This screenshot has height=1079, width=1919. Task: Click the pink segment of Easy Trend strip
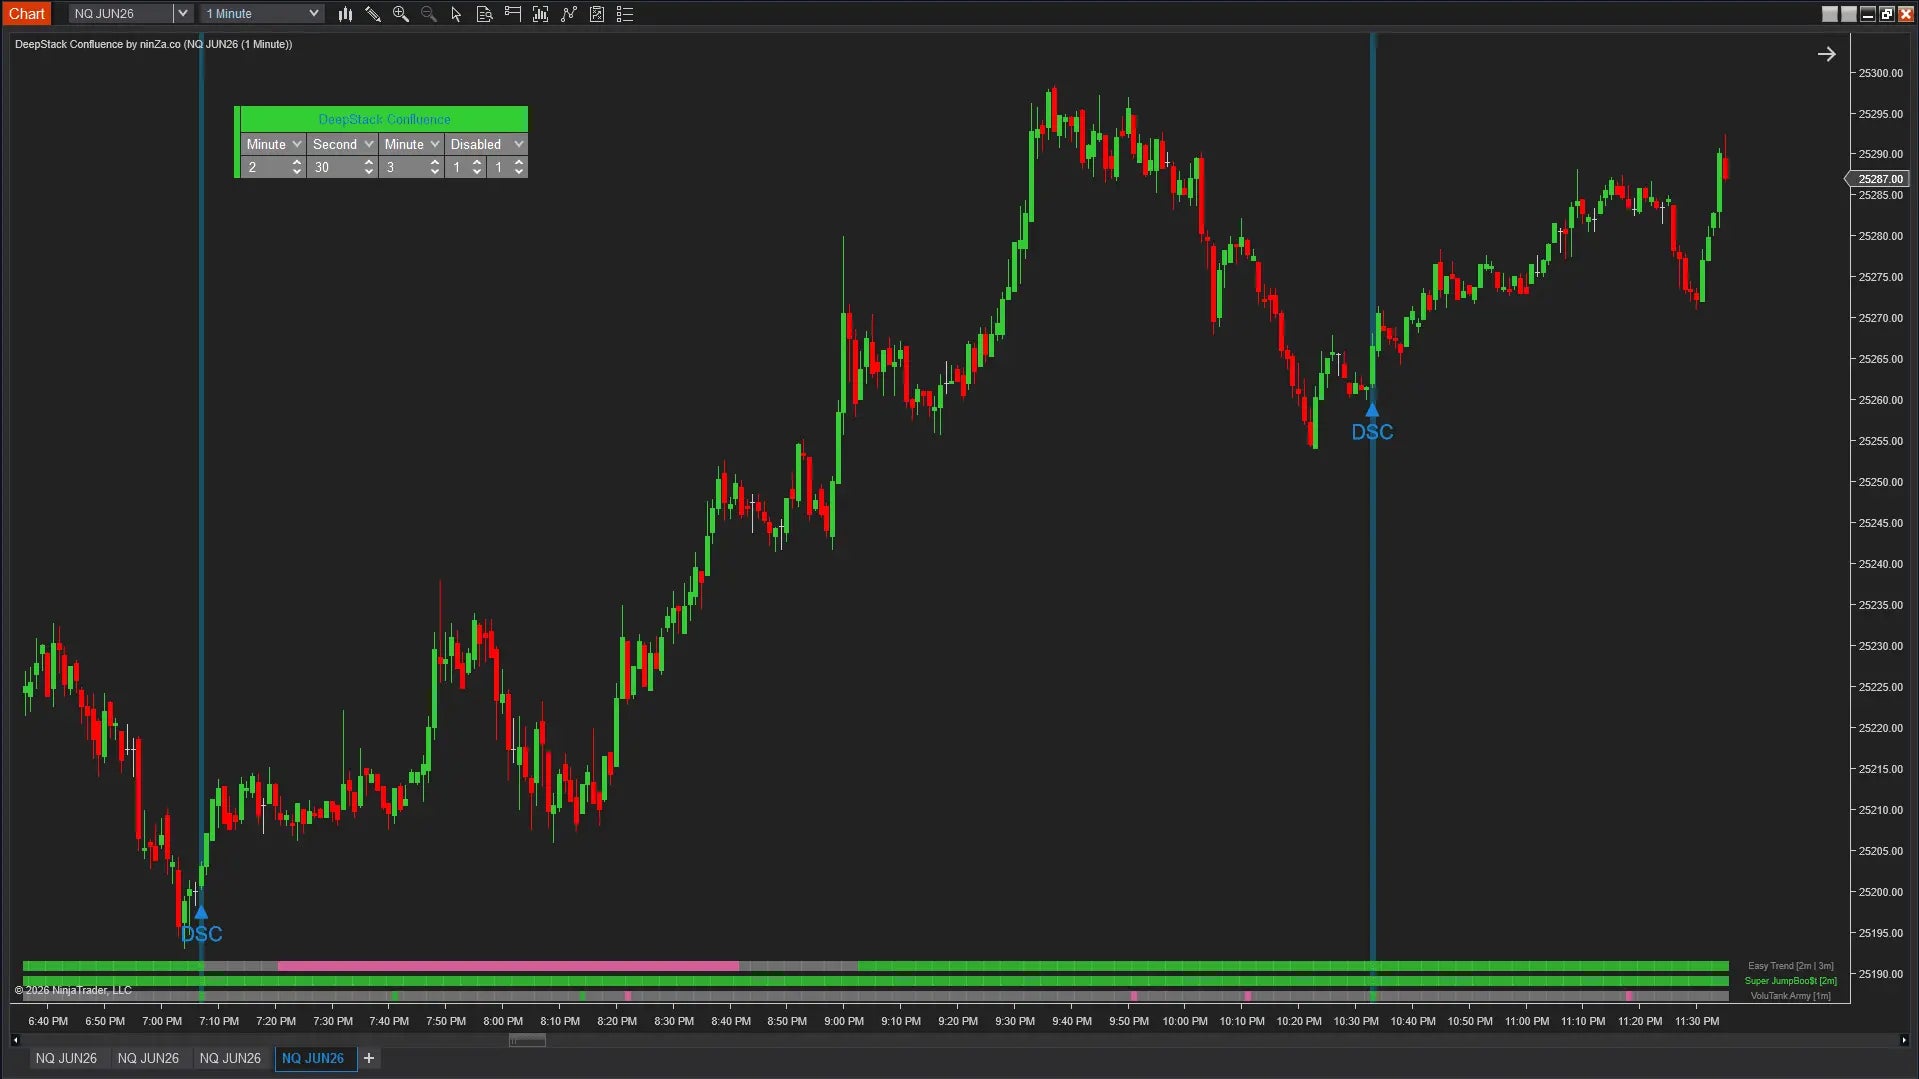508,966
